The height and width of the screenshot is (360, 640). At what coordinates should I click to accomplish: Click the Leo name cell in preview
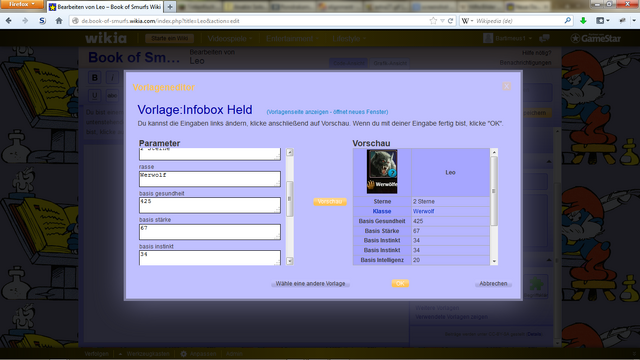click(x=451, y=172)
